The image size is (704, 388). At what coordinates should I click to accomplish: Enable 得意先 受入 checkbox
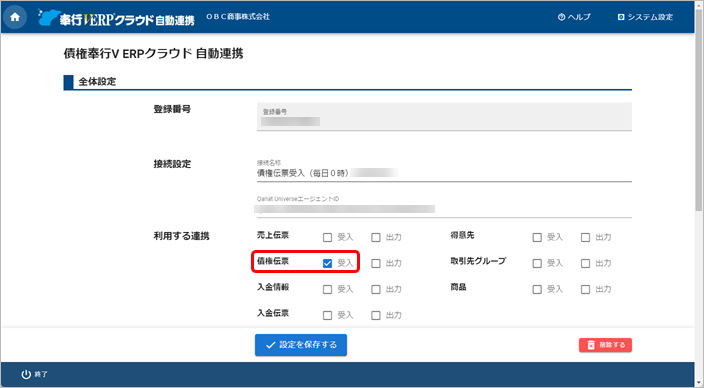[537, 237]
